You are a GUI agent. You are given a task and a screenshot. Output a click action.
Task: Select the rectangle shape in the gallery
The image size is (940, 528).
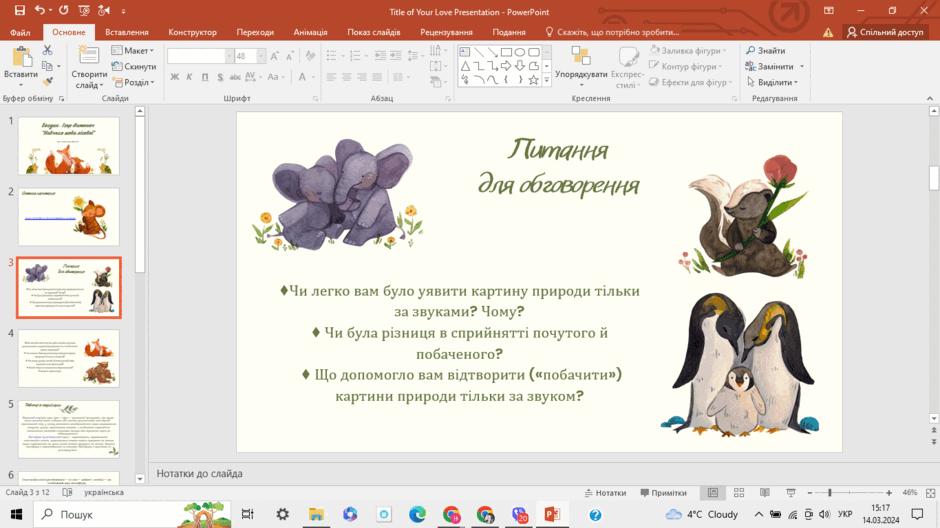tap(506, 52)
